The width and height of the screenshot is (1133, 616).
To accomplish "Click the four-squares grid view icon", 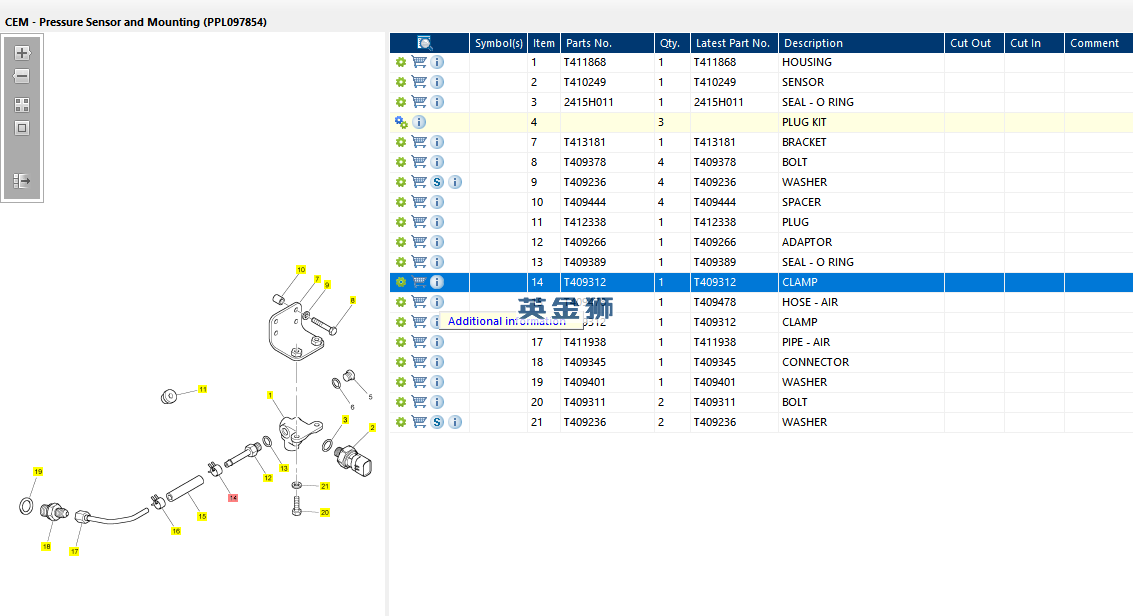I will pyautogui.click(x=22, y=104).
